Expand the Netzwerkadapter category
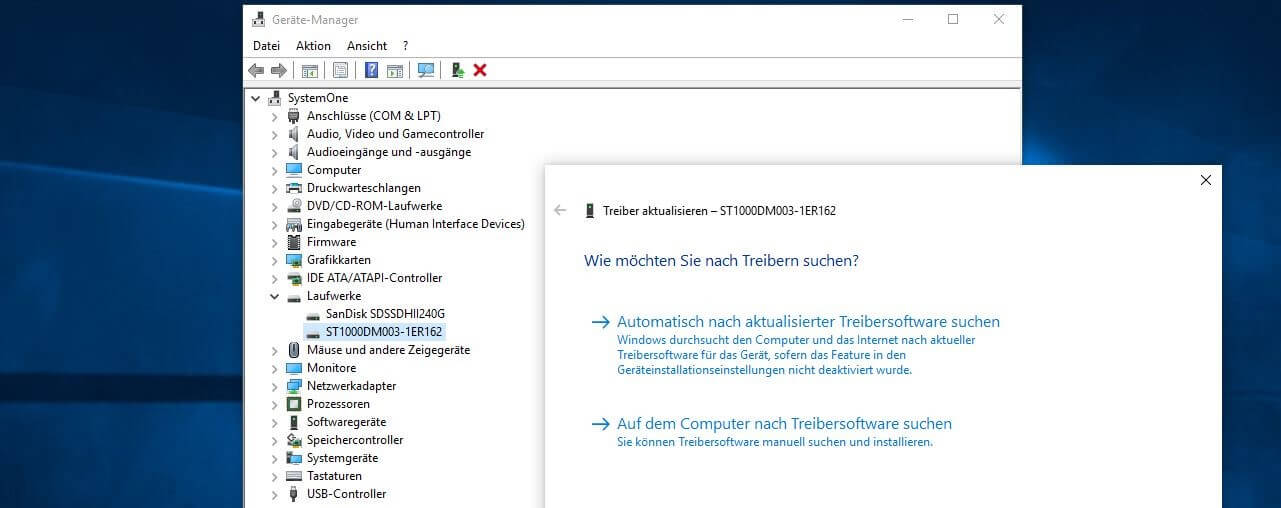Screen dimensions: 1281x508 coord(275,386)
